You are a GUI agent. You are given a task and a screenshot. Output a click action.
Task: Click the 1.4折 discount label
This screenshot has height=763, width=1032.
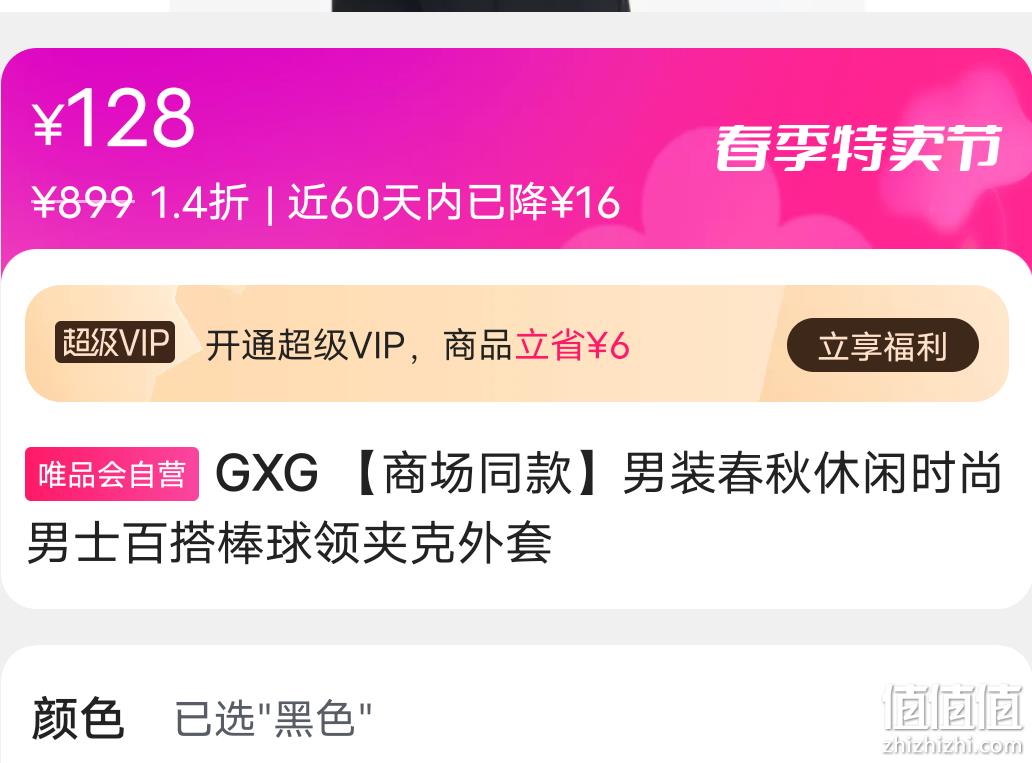point(199,201)
